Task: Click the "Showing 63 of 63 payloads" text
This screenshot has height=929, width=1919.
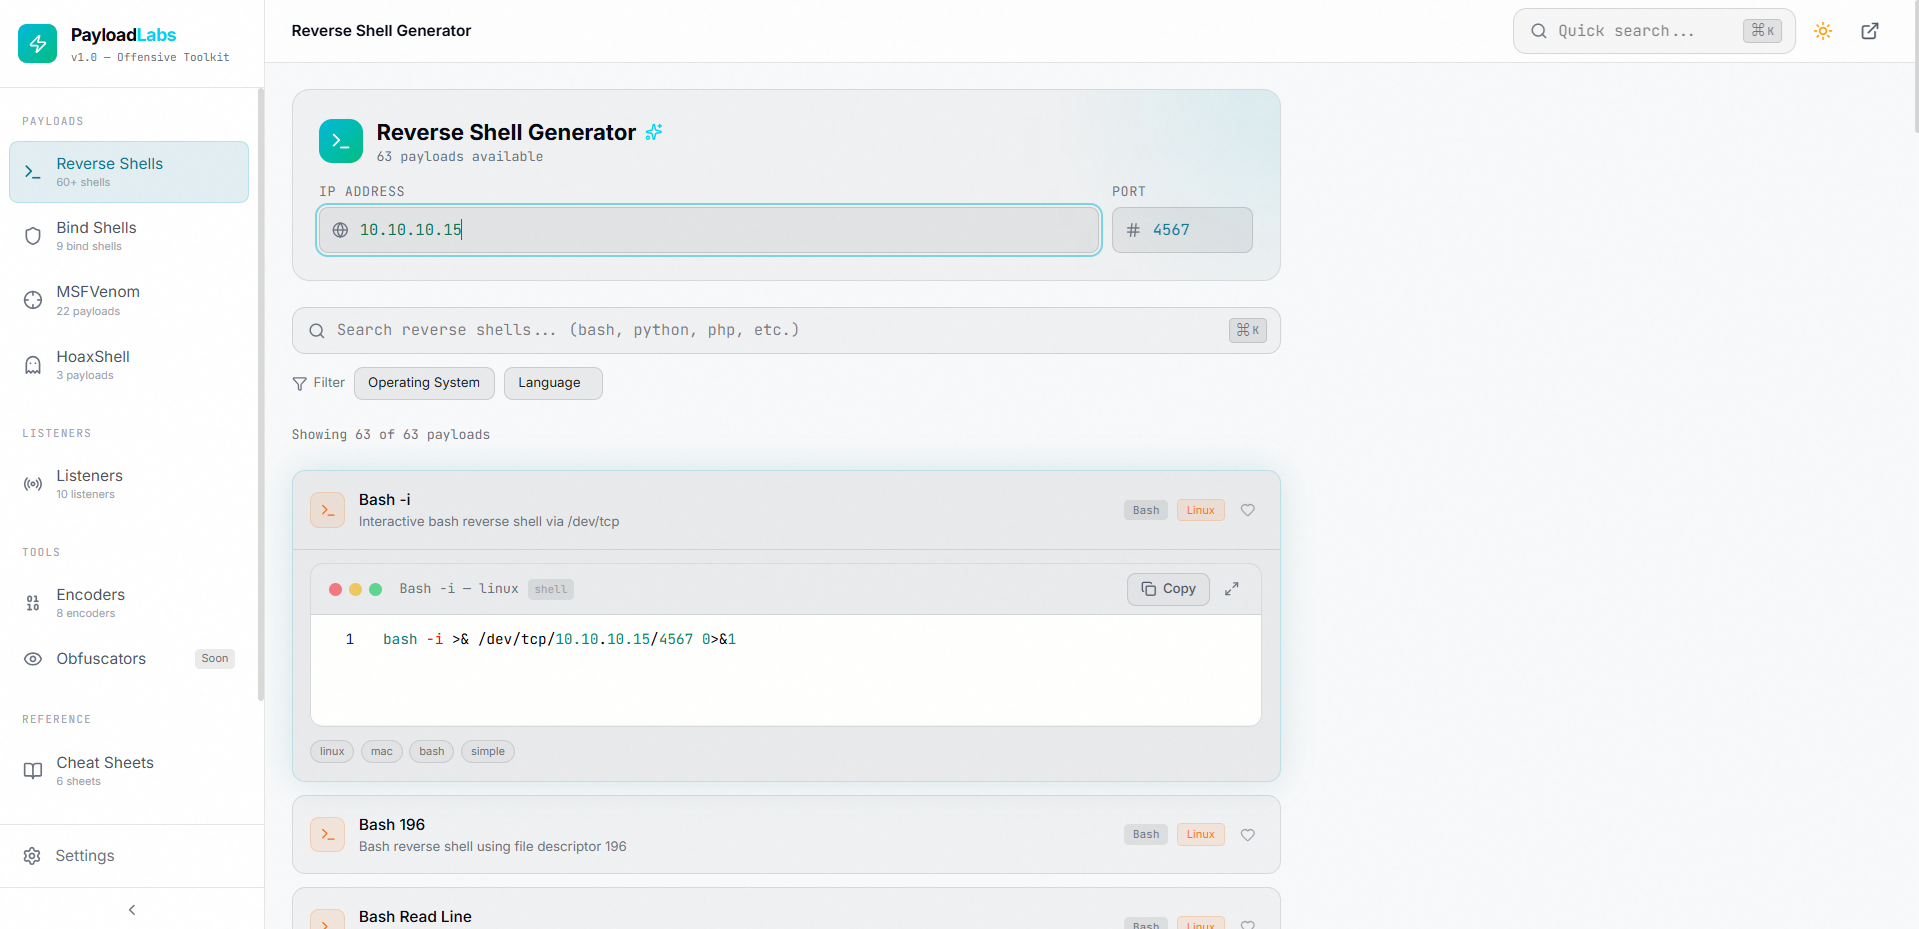Action: click(x=391, y=435)
